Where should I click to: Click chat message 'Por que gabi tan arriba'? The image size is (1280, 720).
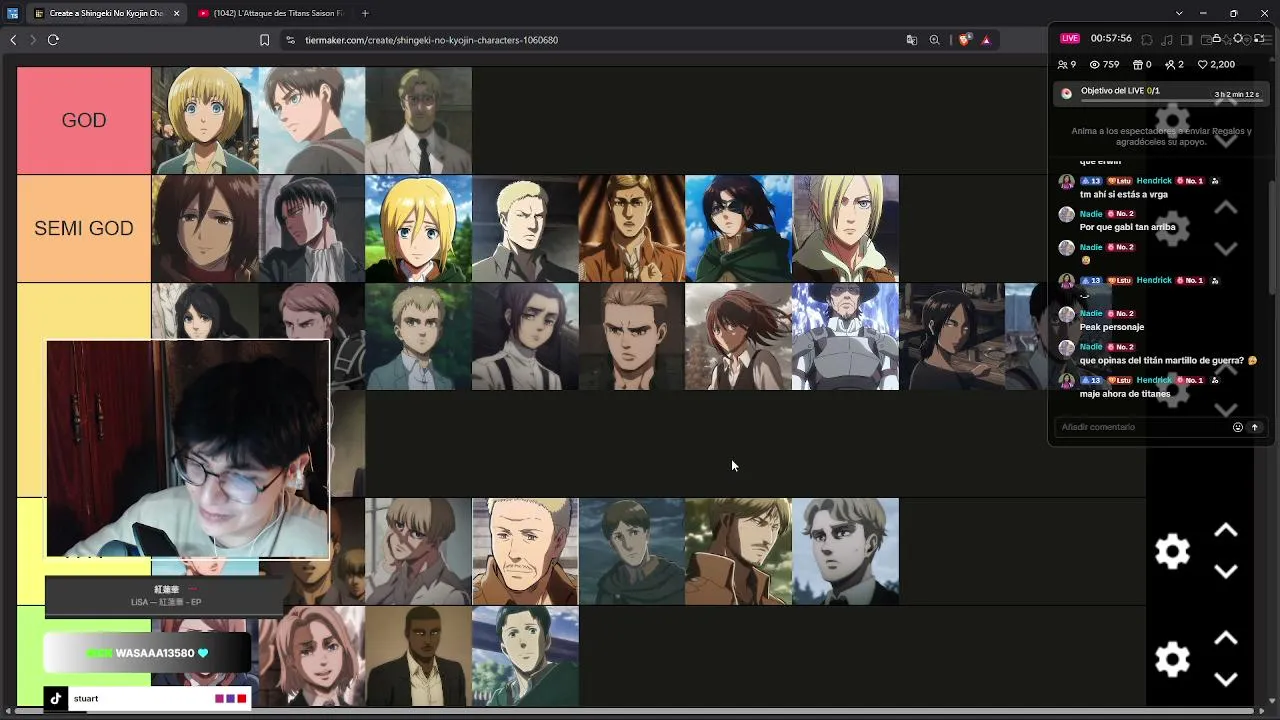point(1127,227)
